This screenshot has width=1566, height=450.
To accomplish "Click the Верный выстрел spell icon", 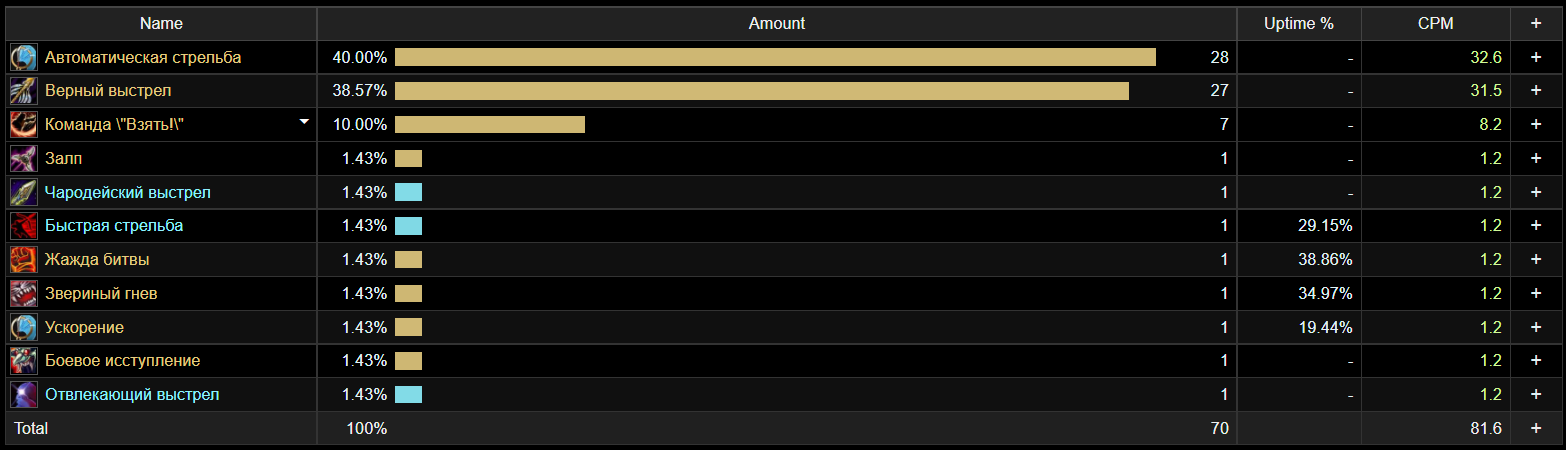I will tap(23, 91).
